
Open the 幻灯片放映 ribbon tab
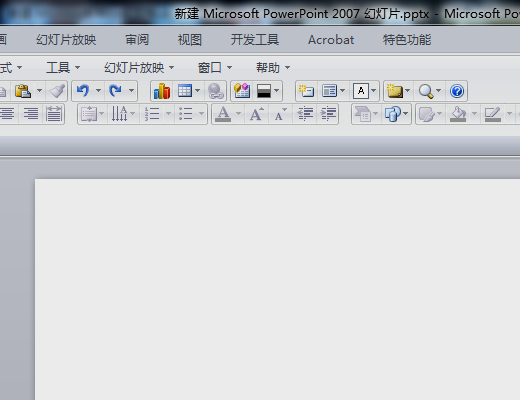tap(66, 40)
